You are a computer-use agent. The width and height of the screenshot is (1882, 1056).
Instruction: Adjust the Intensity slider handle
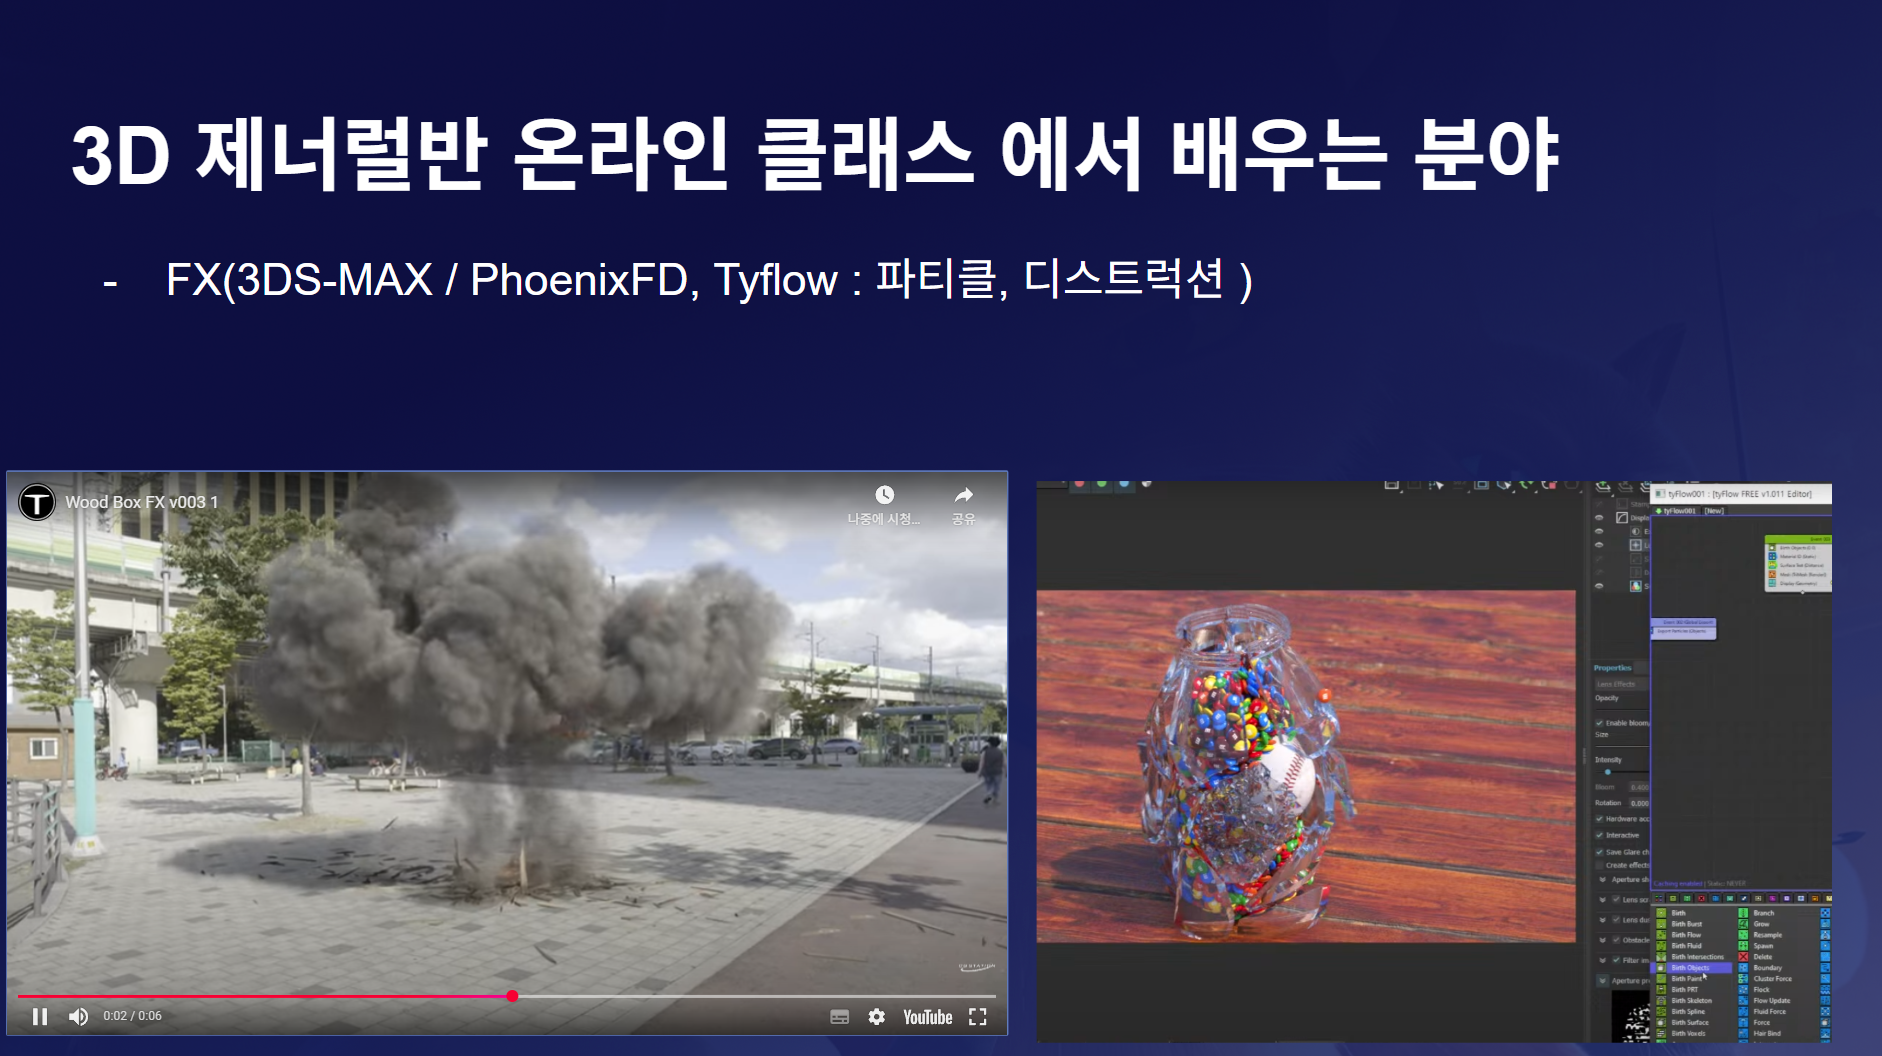1608,772
